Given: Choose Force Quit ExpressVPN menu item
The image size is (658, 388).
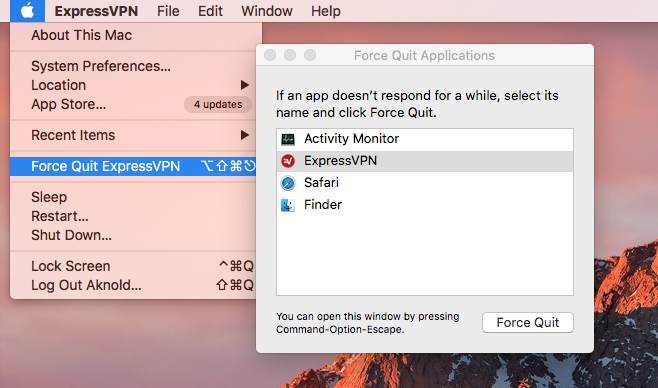Looking at the screenshot, I should pyautogui.click(x=133, y=167).
